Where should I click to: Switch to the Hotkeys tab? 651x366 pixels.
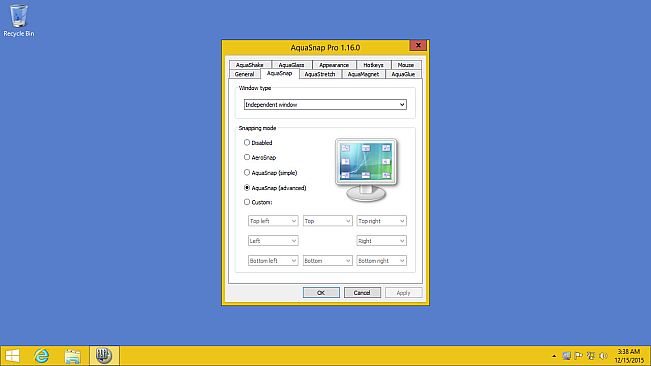tap(373, 65)
